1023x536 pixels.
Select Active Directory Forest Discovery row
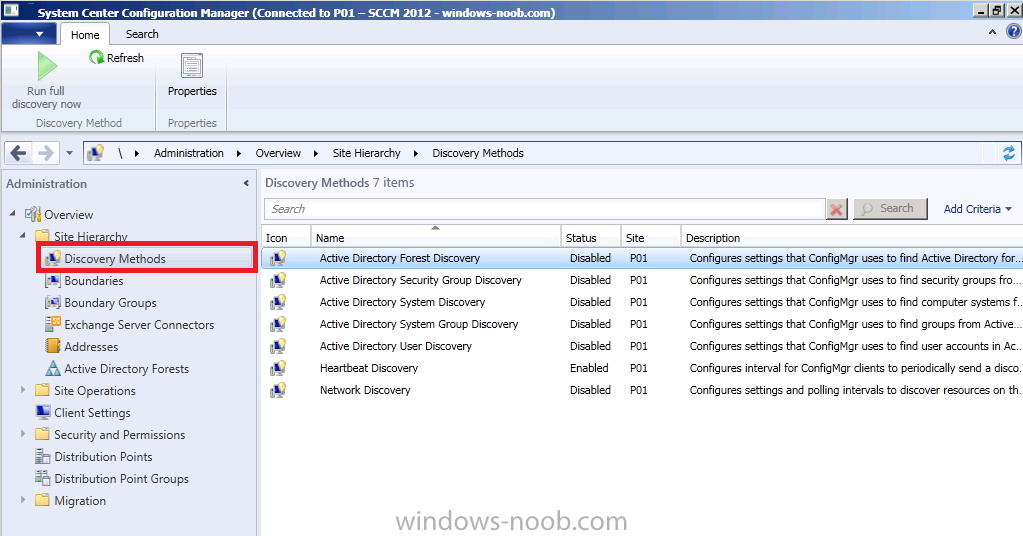pos(642,258)
